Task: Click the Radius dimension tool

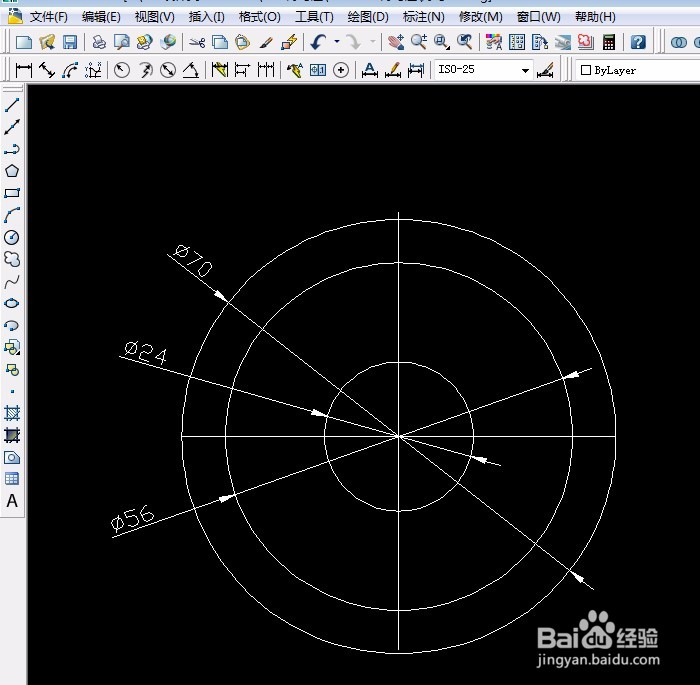Action: pos(122,70)
